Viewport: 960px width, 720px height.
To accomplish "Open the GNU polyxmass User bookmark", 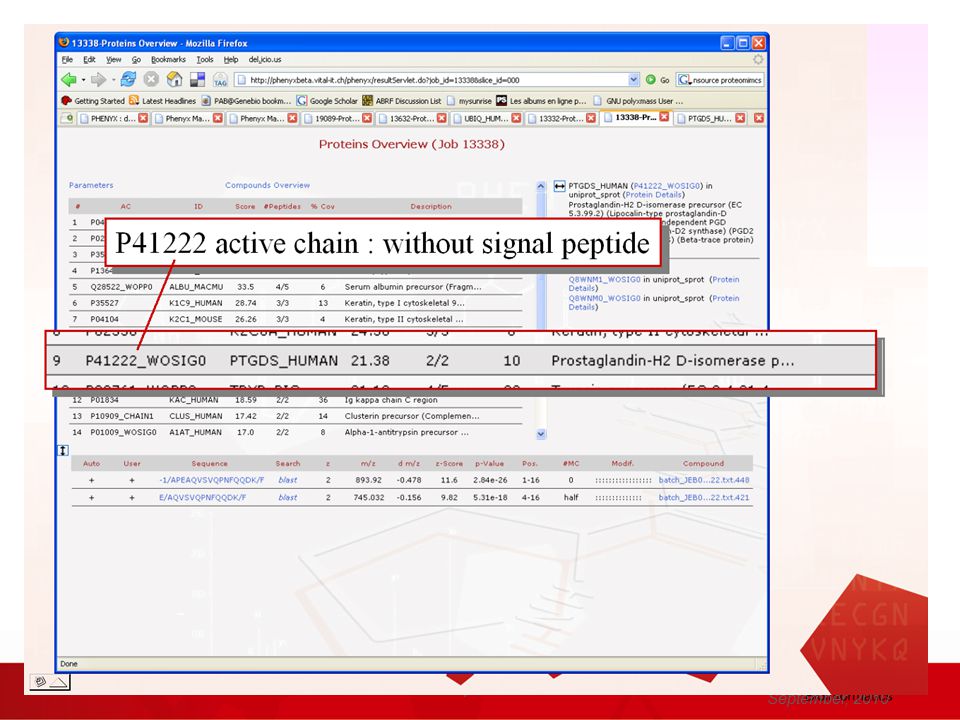I will (639, 101).
